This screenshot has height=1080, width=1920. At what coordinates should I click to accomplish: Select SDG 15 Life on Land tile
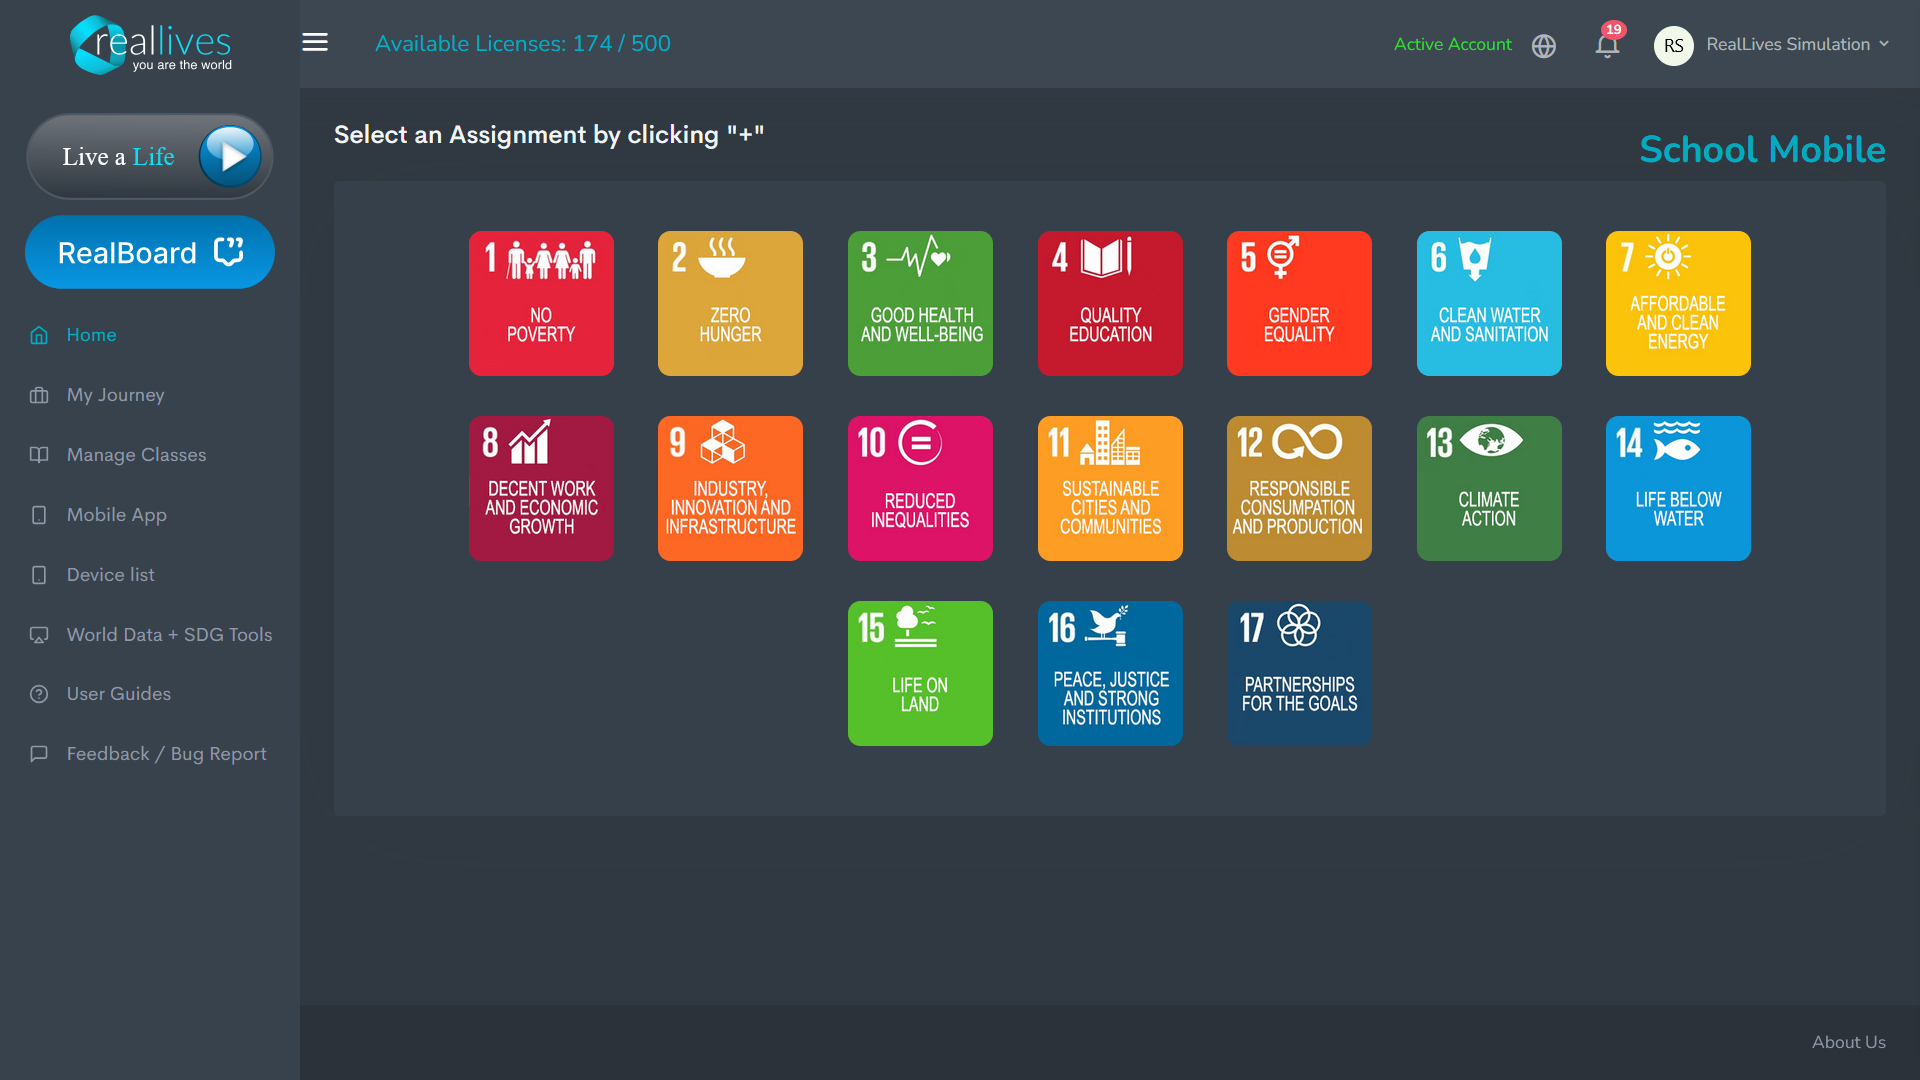(x=920, y=673)
